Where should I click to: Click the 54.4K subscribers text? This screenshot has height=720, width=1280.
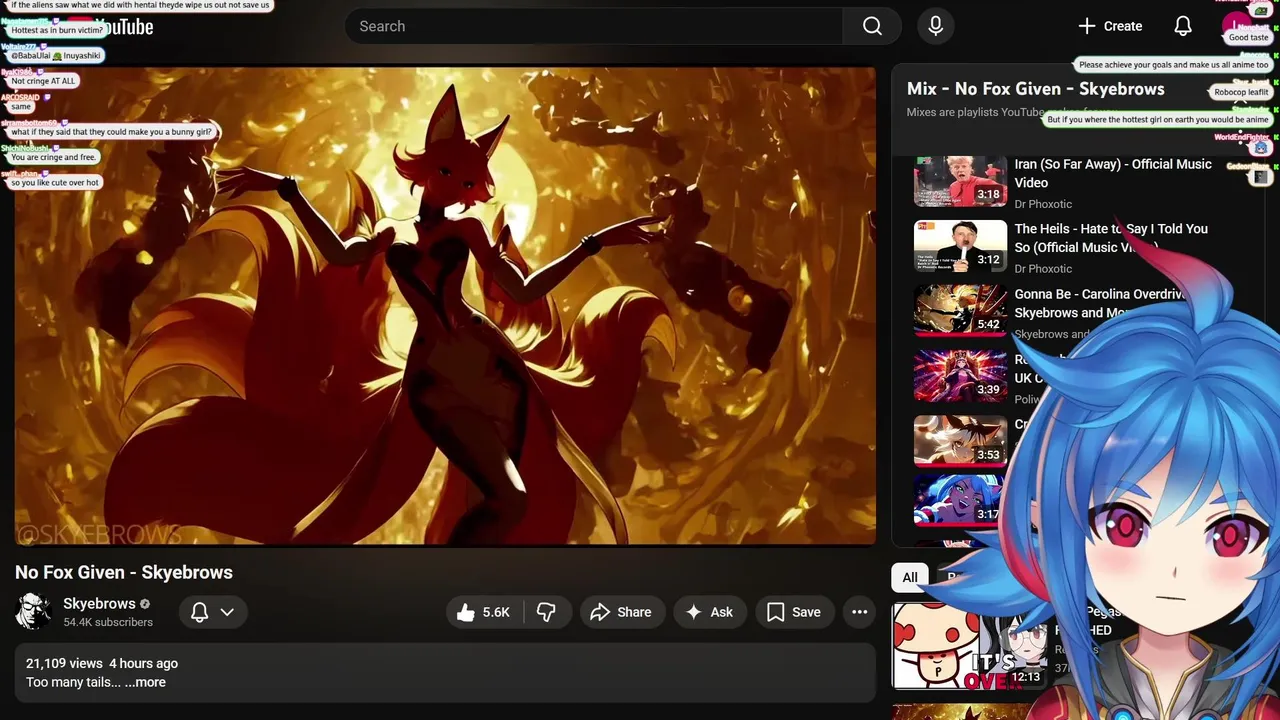(108, 622)
